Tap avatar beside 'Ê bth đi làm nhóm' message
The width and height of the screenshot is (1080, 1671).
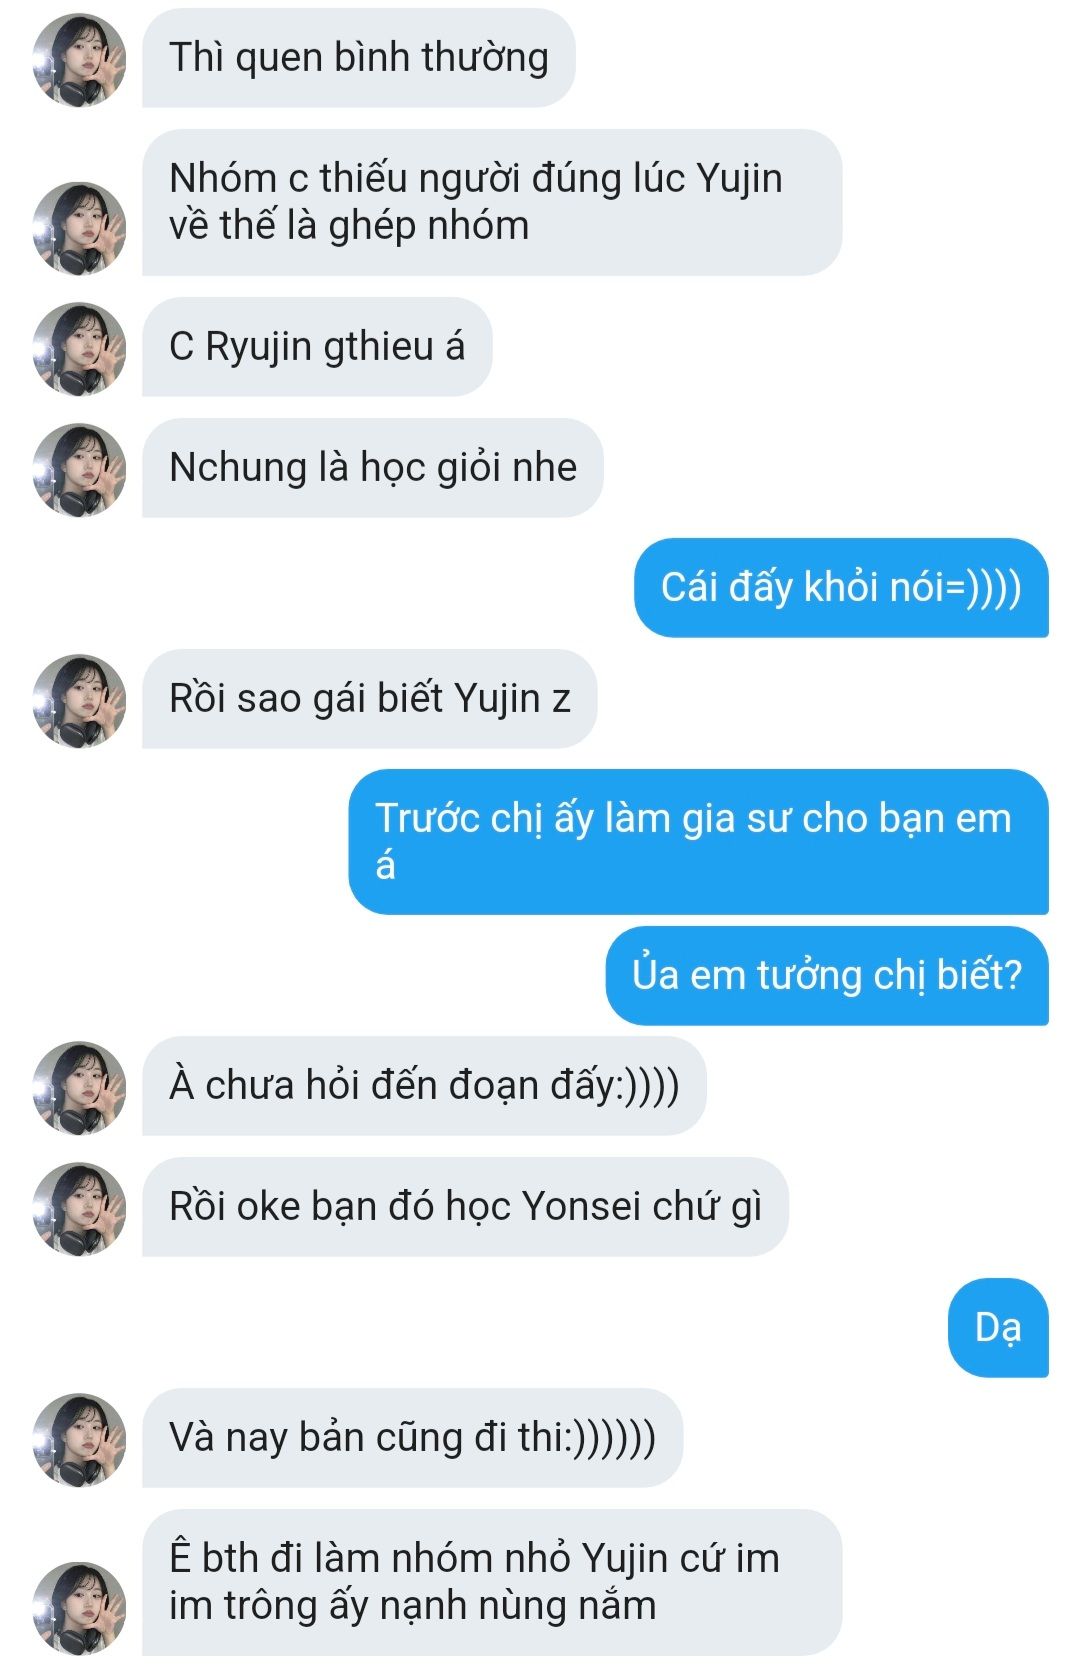(x=79, y=1608)
